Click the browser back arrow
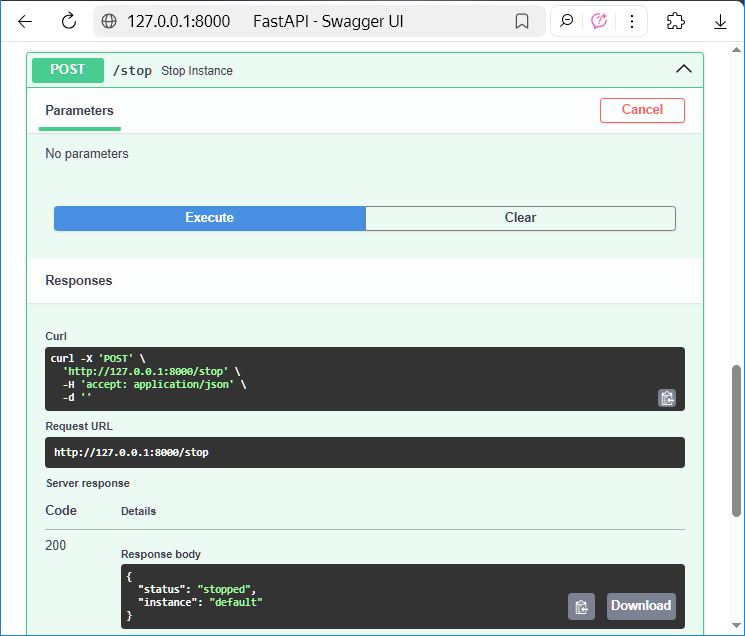This screenshot has width=745, height=636. pyautogui.click(x=25, y=21)
